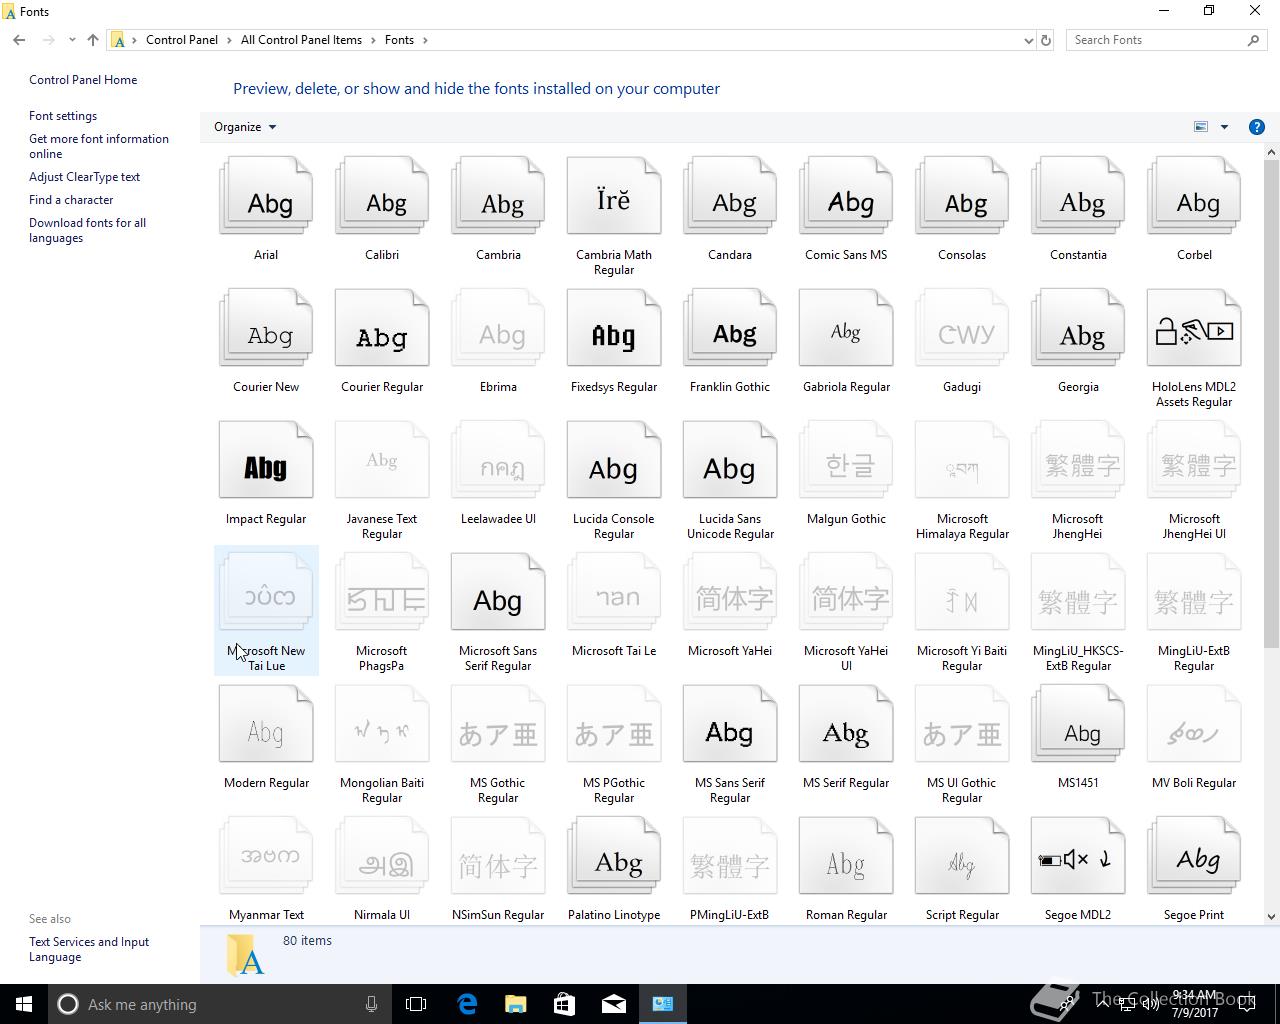This screenshot has width=1280, height=1024.
Task: Open the Mail app on taskbar
Action: 614,1004
